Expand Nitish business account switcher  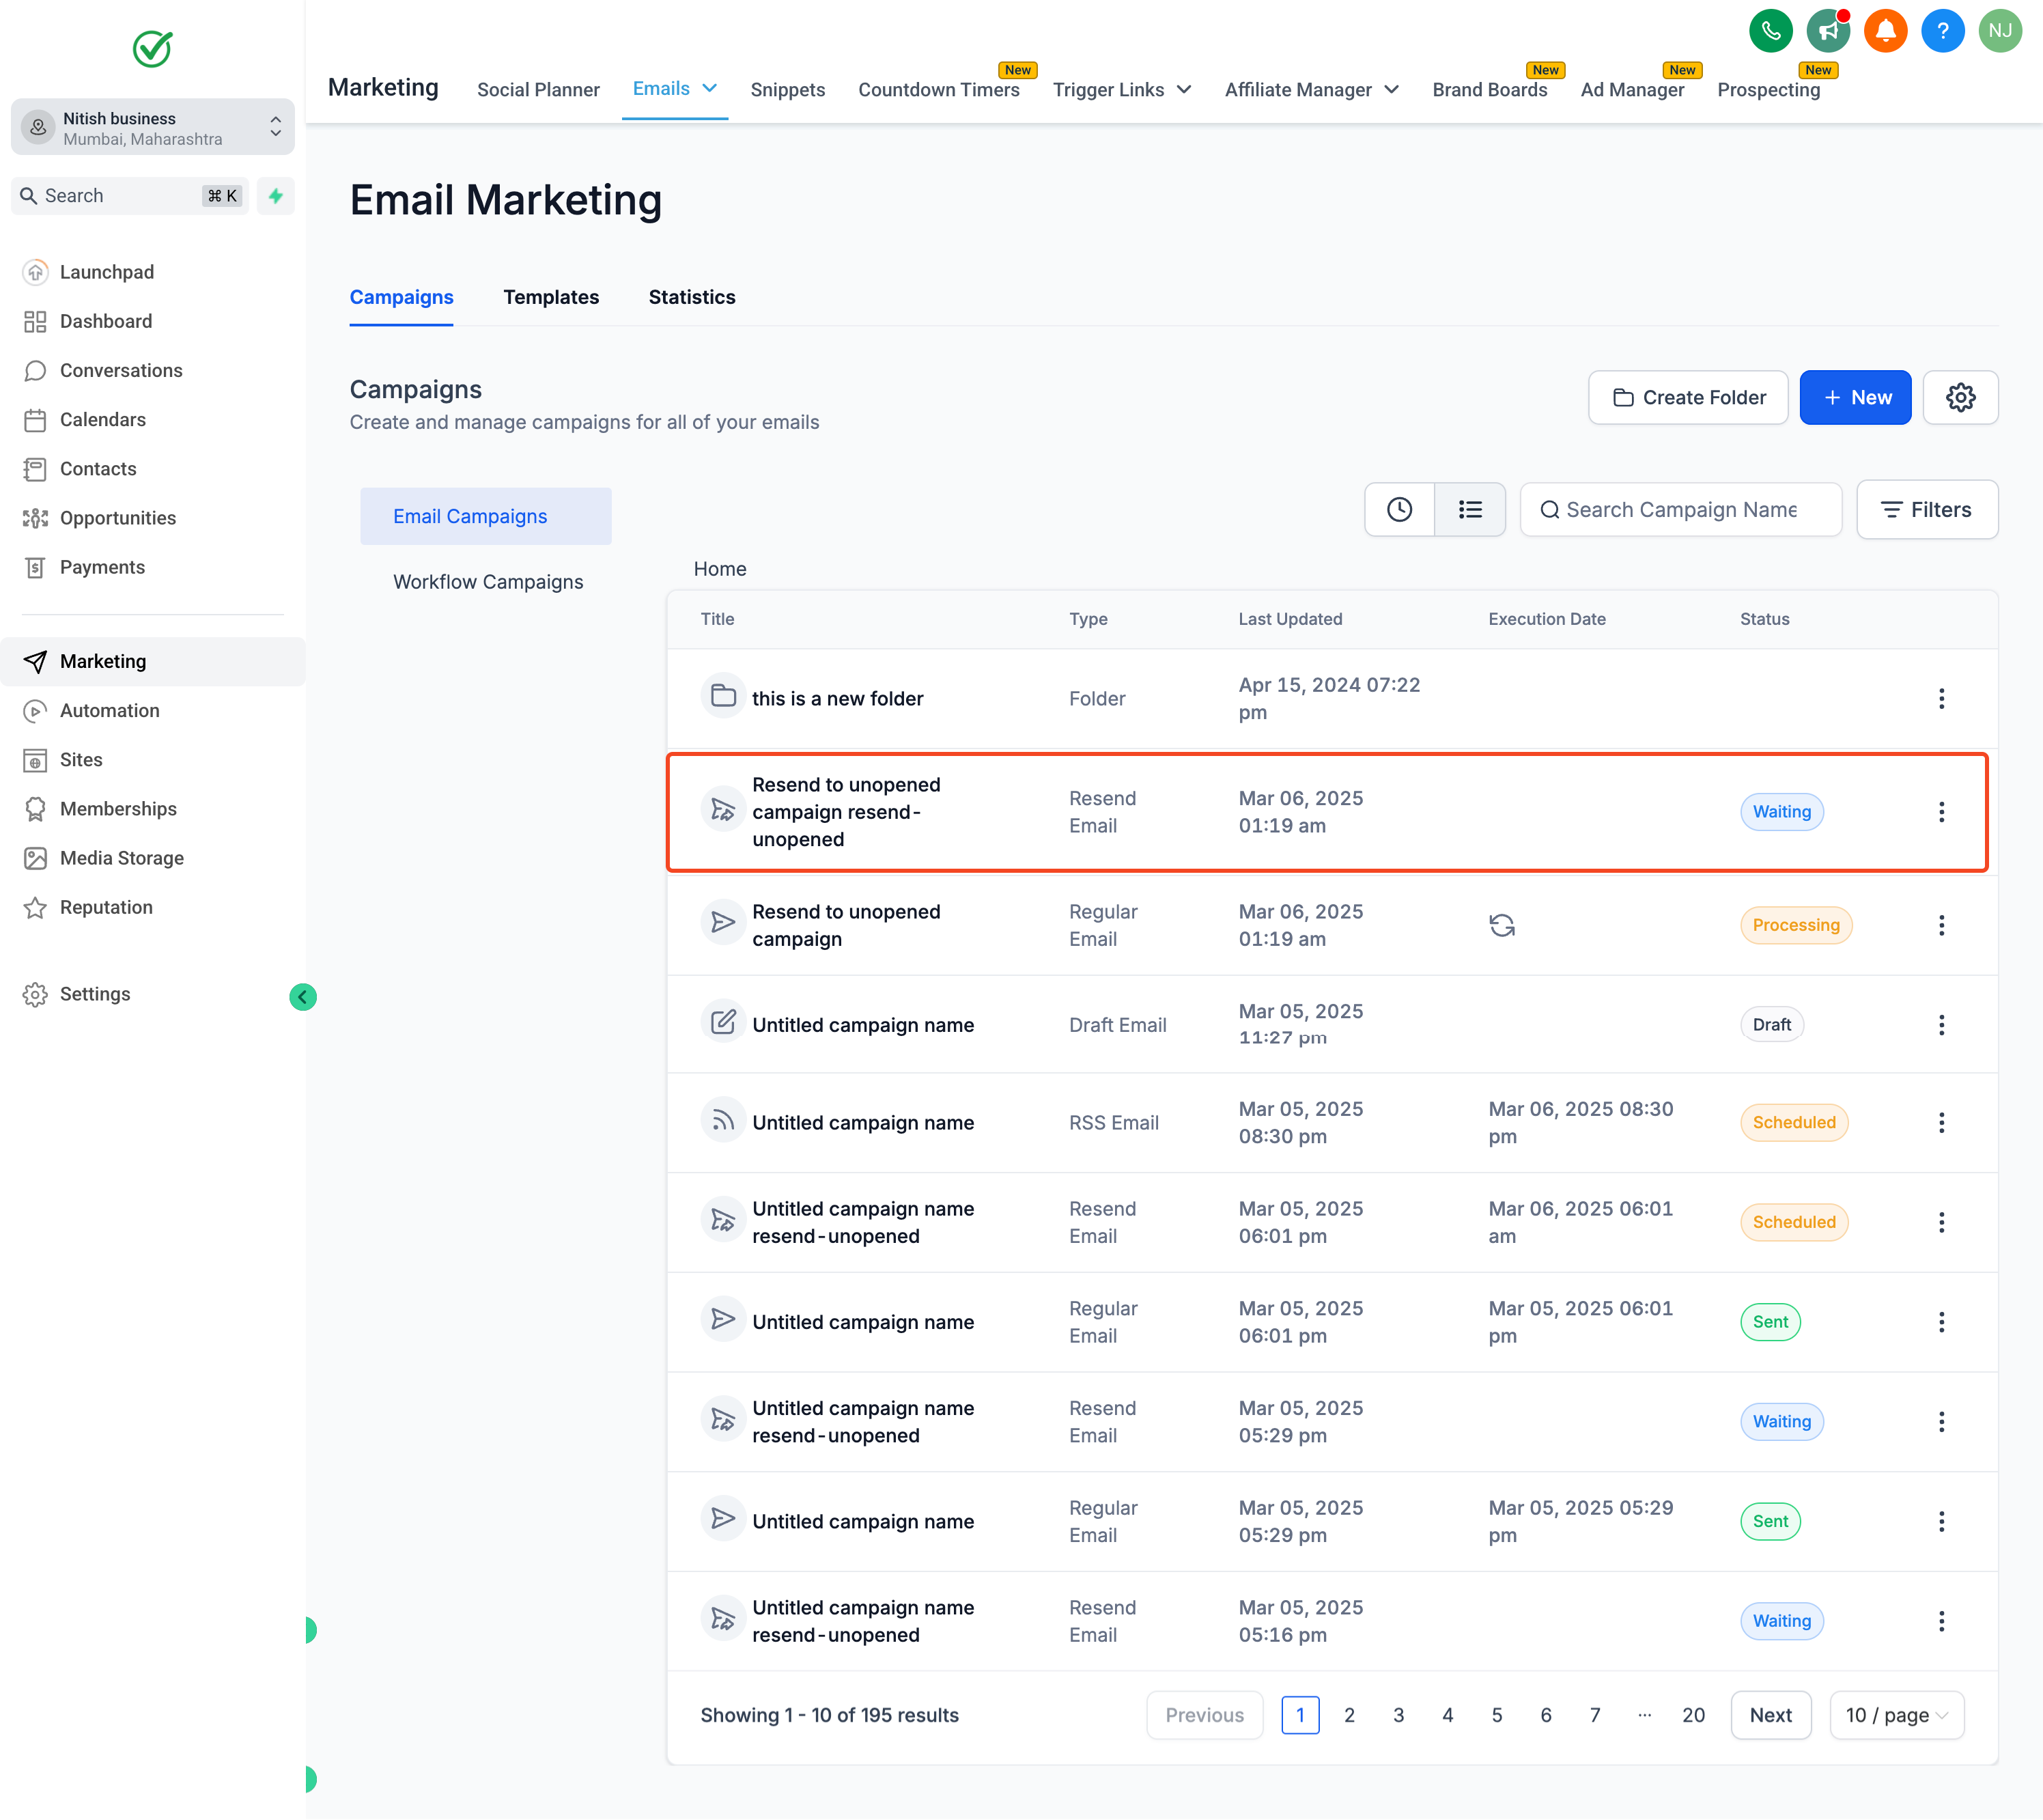click(153, 128)
